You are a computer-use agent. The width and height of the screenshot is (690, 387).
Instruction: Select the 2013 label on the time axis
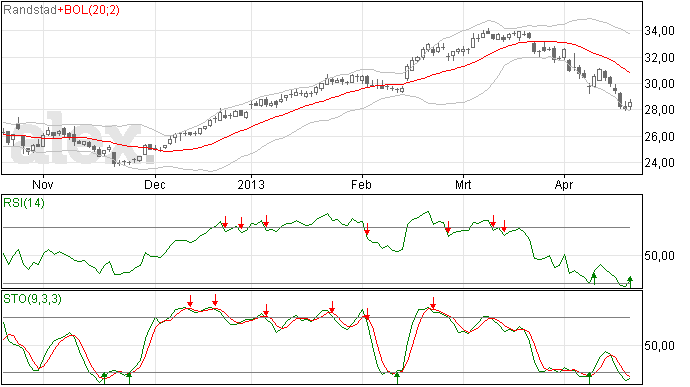251,184
